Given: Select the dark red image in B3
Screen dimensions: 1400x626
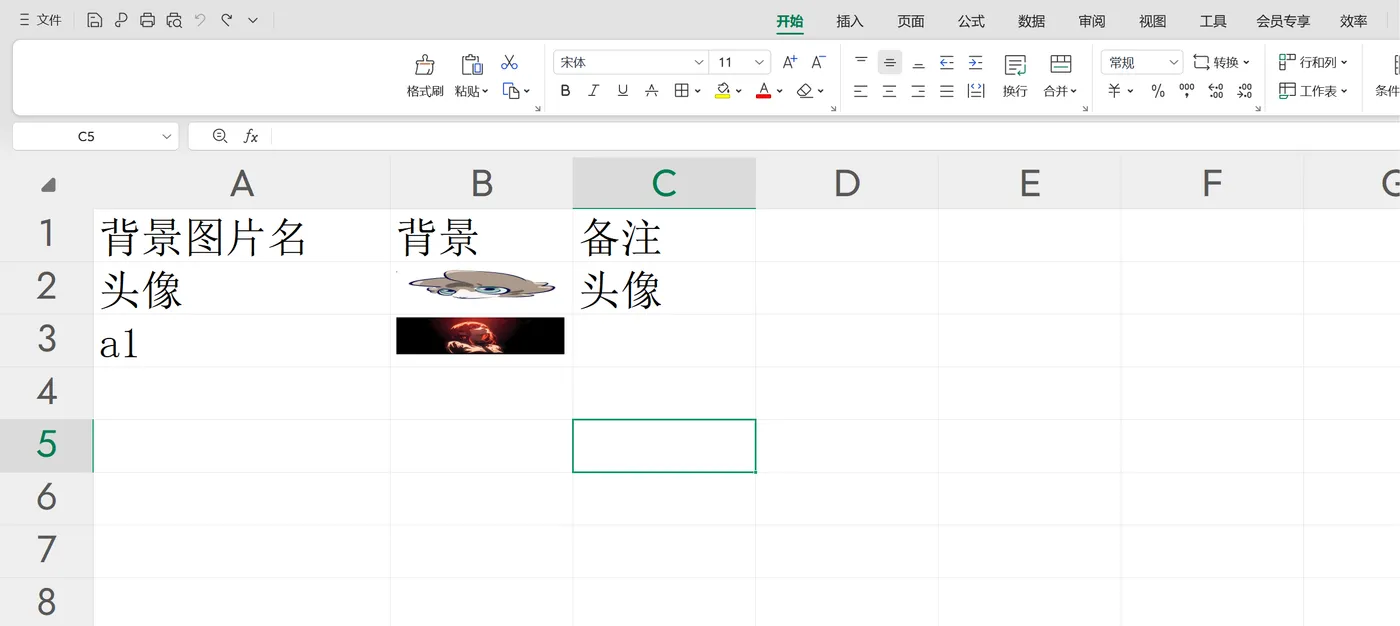Looking at the screenshot, I should (x=480, y=336).
